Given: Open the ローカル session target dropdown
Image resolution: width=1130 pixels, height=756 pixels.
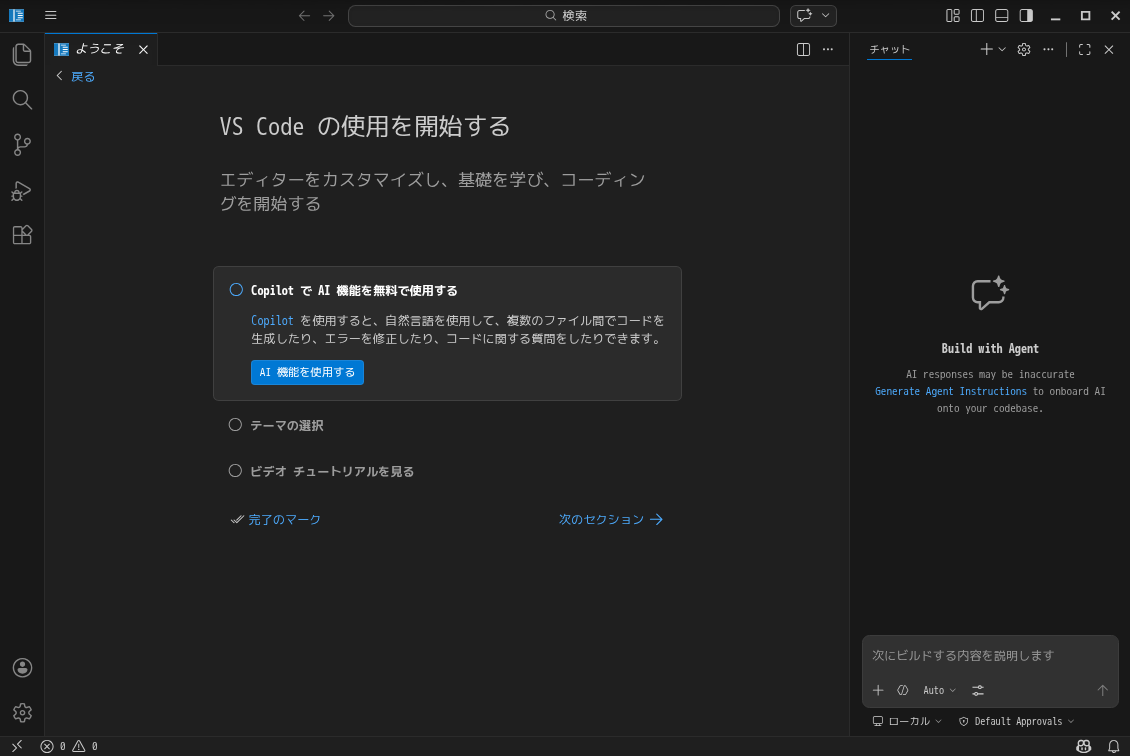Looking at the screenshot, I should click(907, 721).
